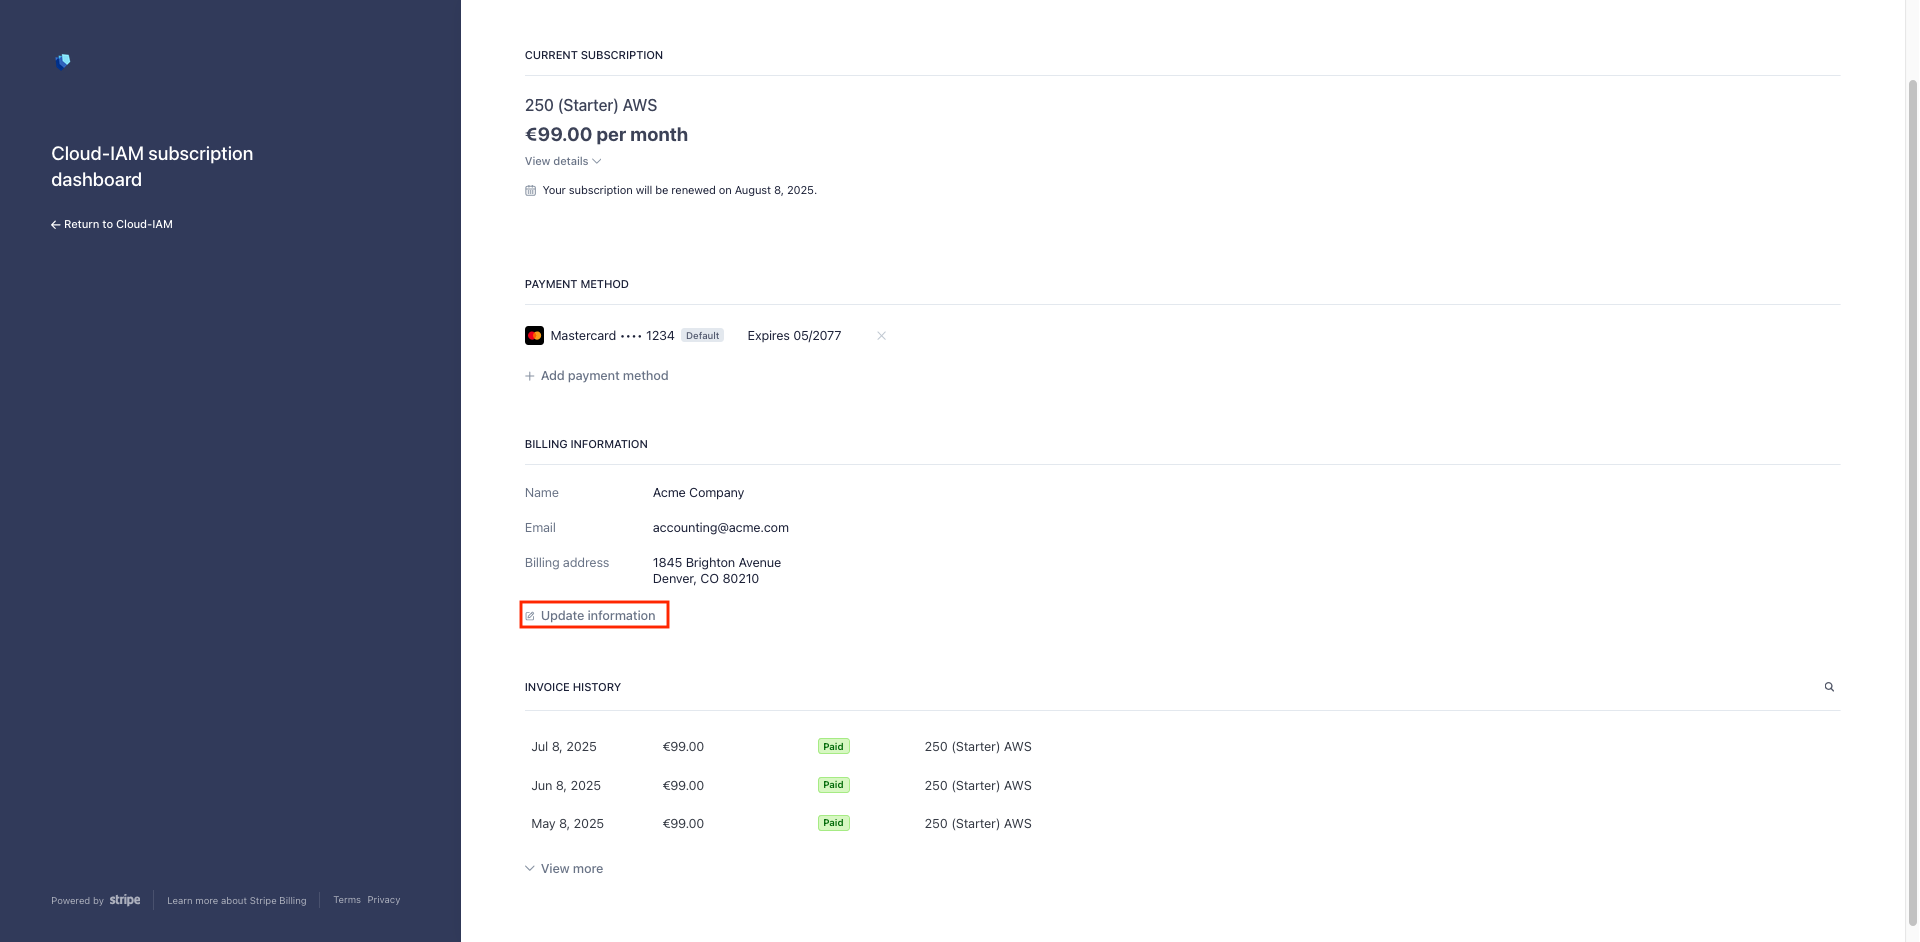This screenshot has width=1920, height=942.
Task: Click 'Denver, CO 80210' address line
Action: (x=706, y=579)
